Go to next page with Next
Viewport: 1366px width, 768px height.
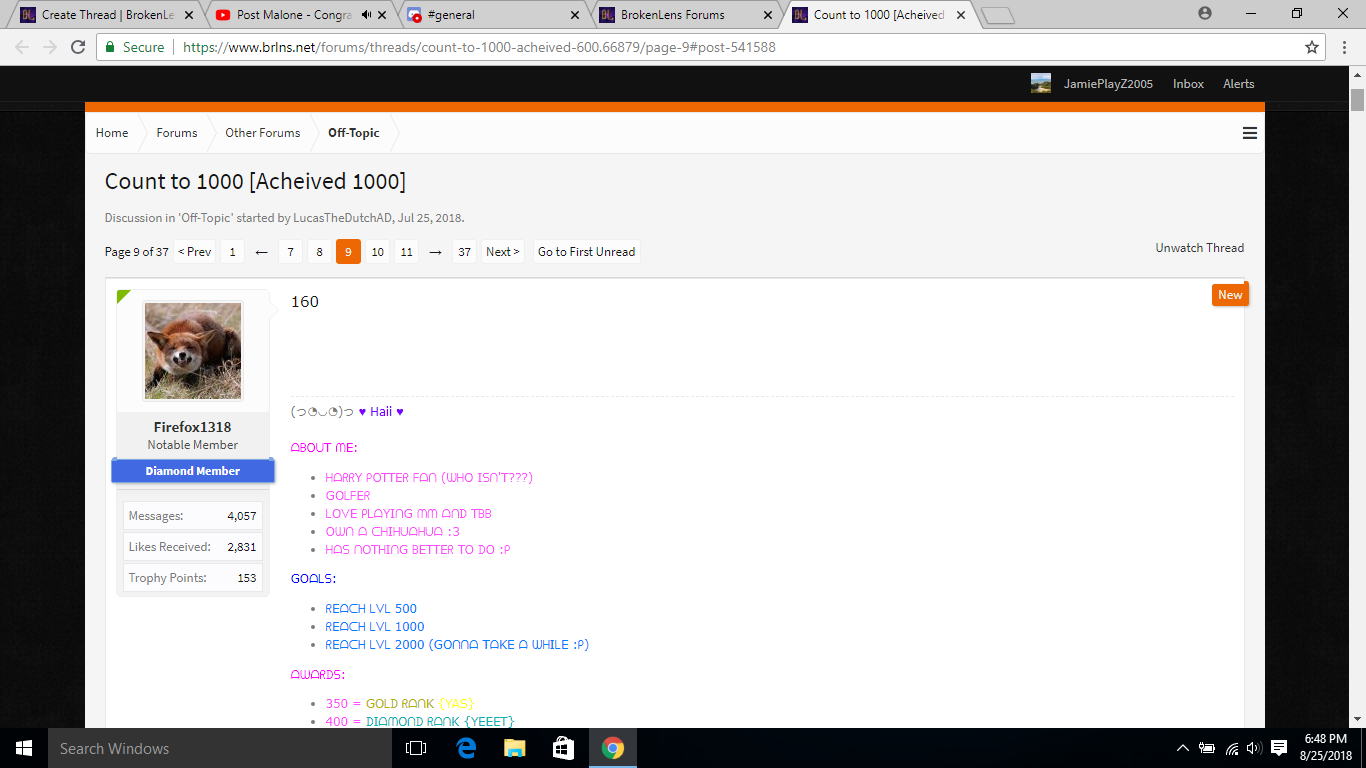click(x=502, y=252)
